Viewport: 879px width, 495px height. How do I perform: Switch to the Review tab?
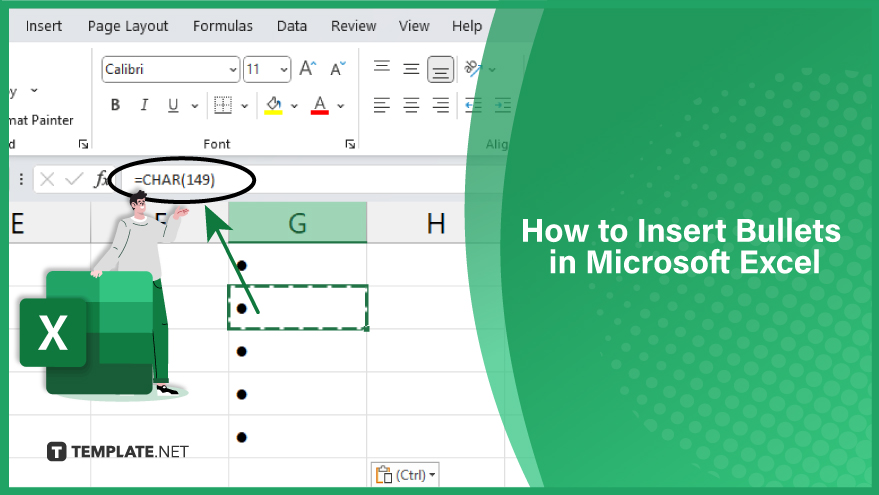[x=353, y=26]
